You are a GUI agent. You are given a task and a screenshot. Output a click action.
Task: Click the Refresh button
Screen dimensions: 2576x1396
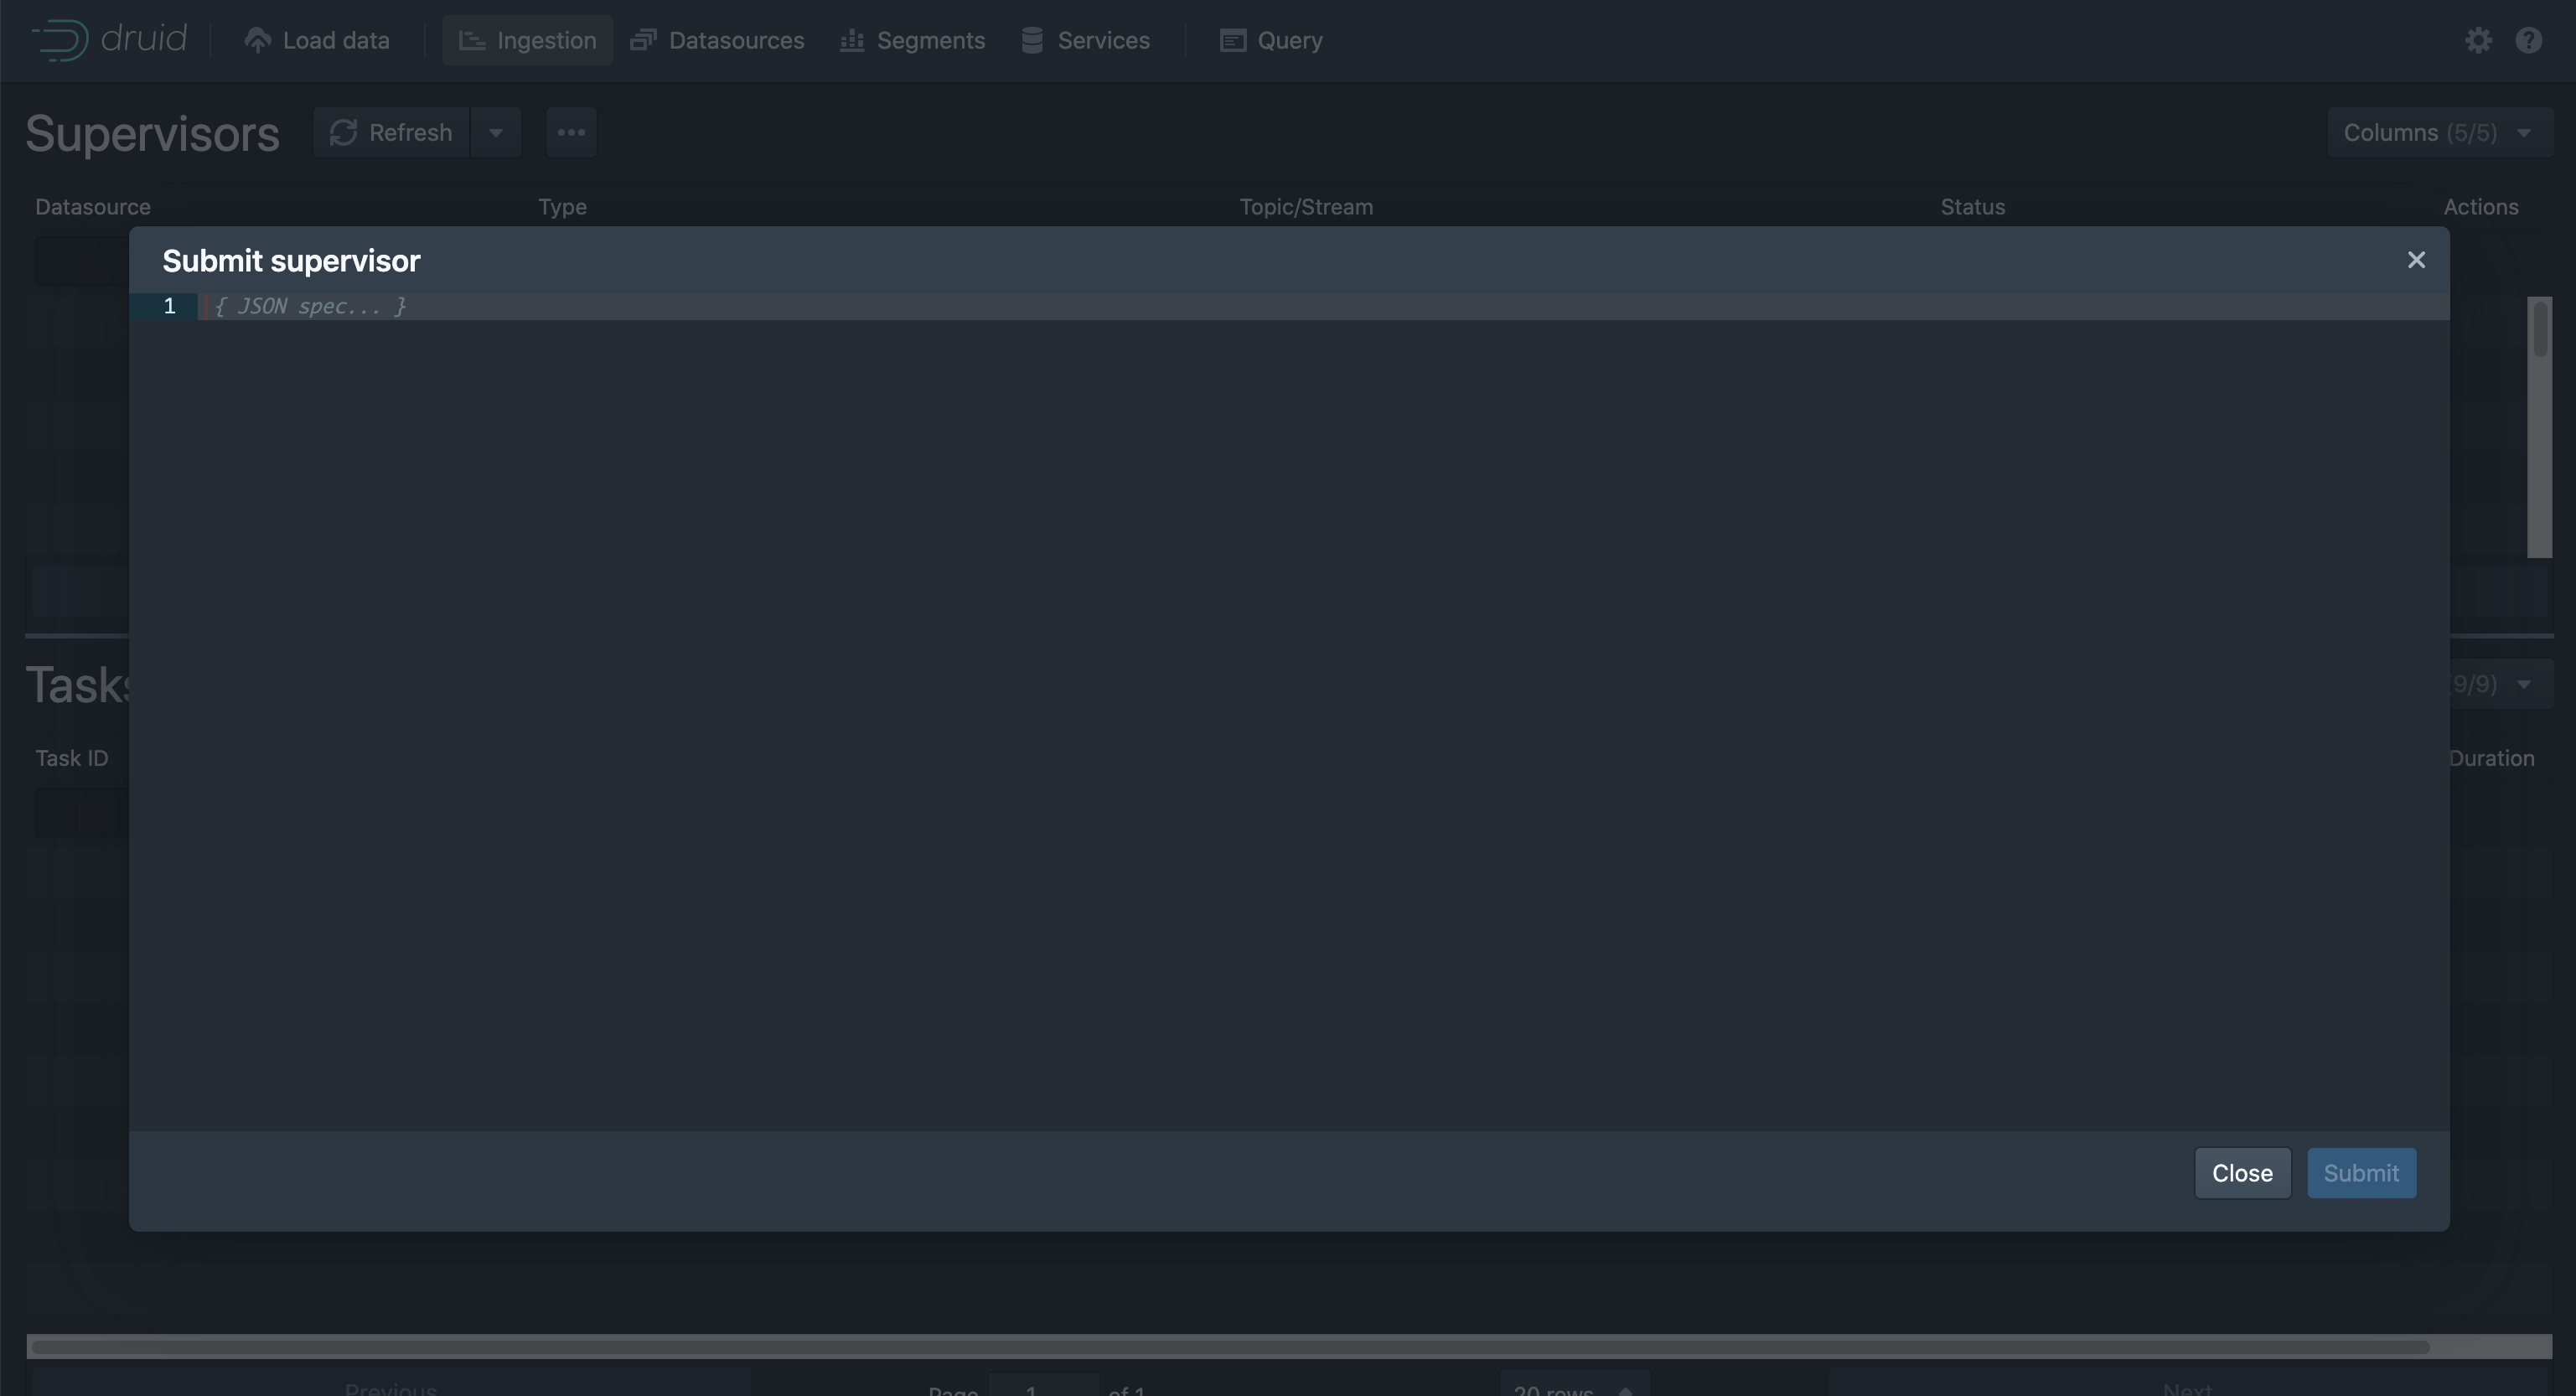[391, 133]
